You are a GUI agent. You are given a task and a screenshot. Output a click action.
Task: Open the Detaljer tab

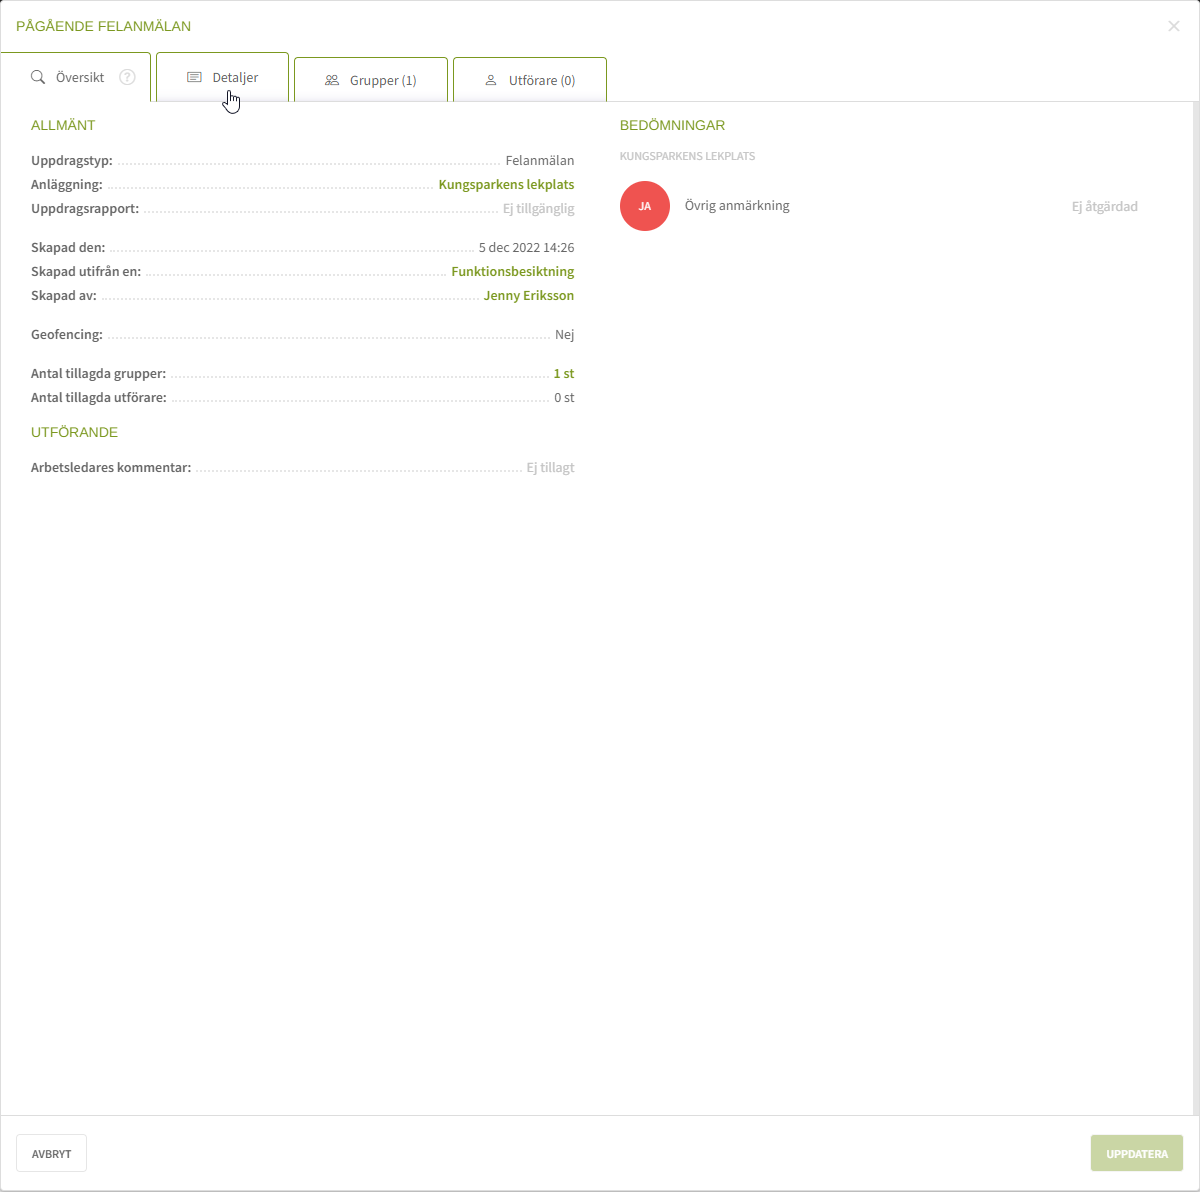pyautogui.click(x=235, y=77)
